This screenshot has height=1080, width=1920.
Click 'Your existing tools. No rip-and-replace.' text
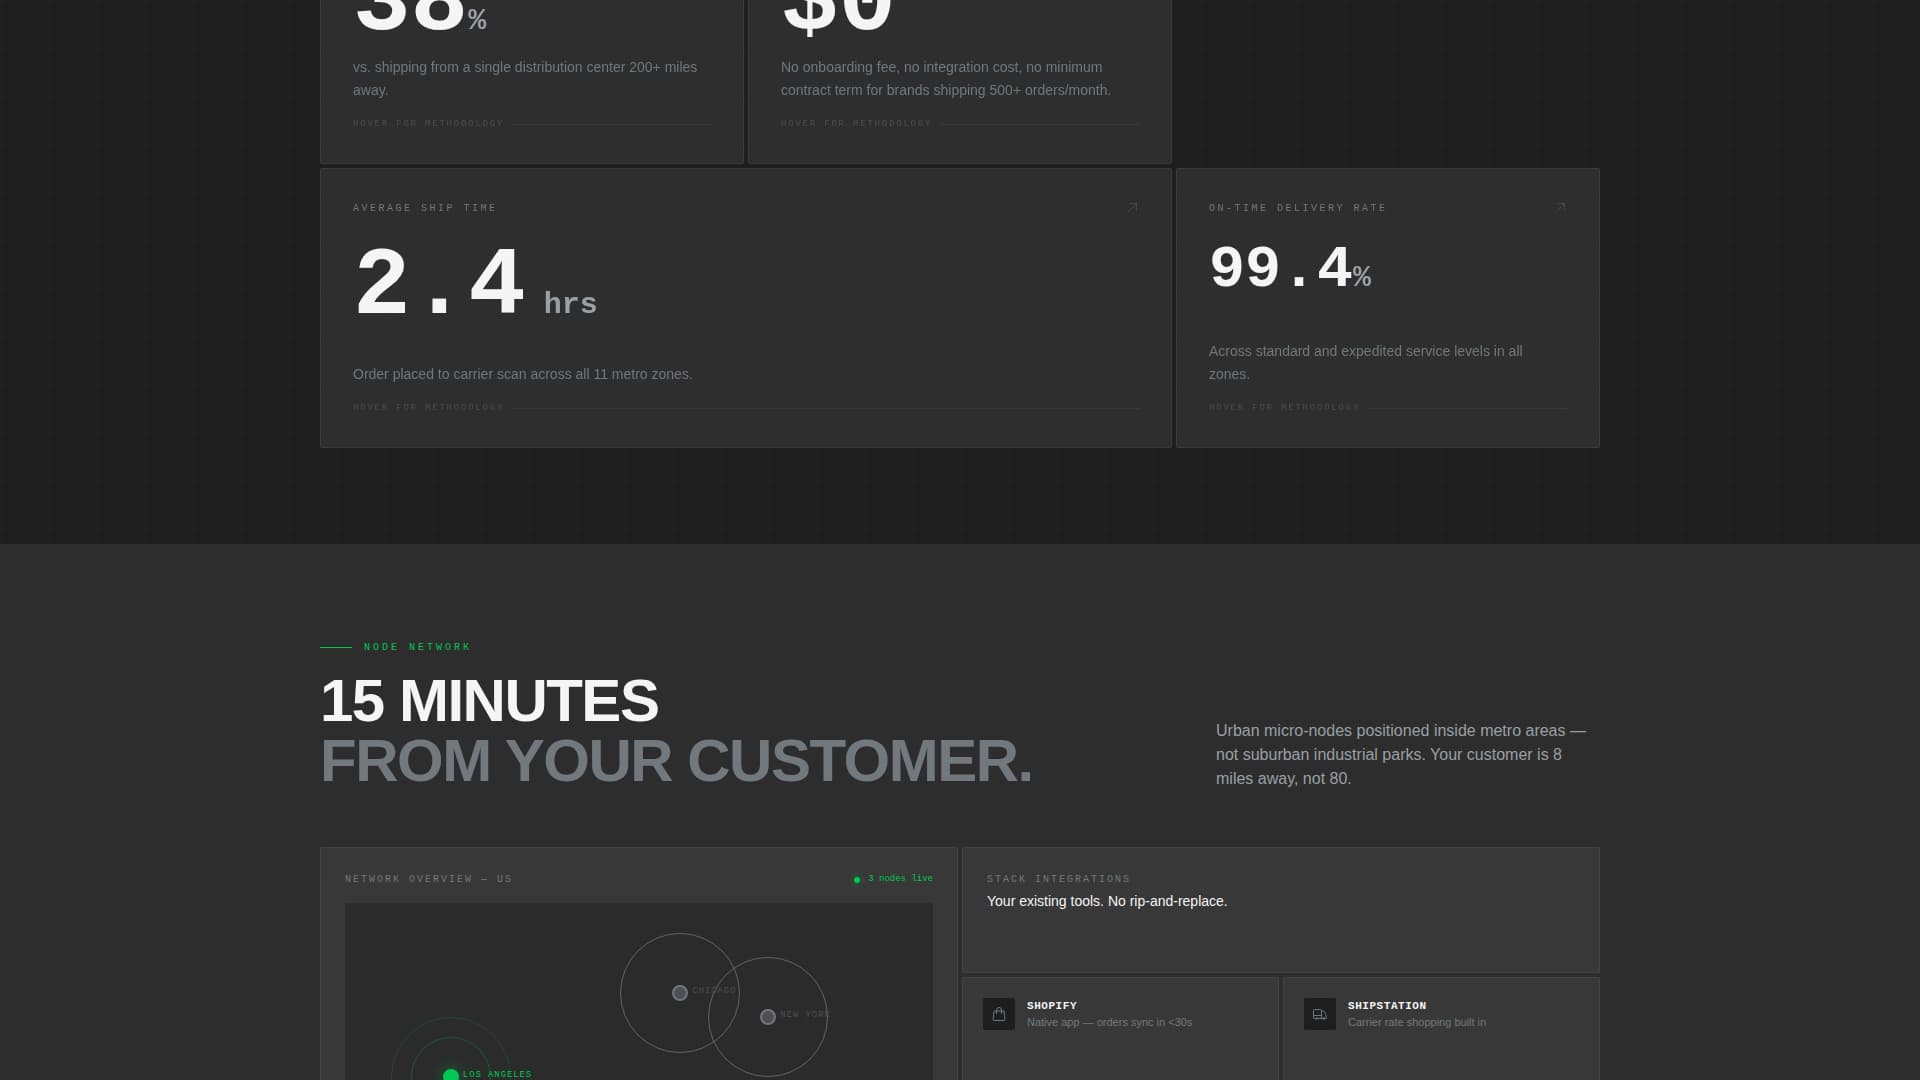1107,901
